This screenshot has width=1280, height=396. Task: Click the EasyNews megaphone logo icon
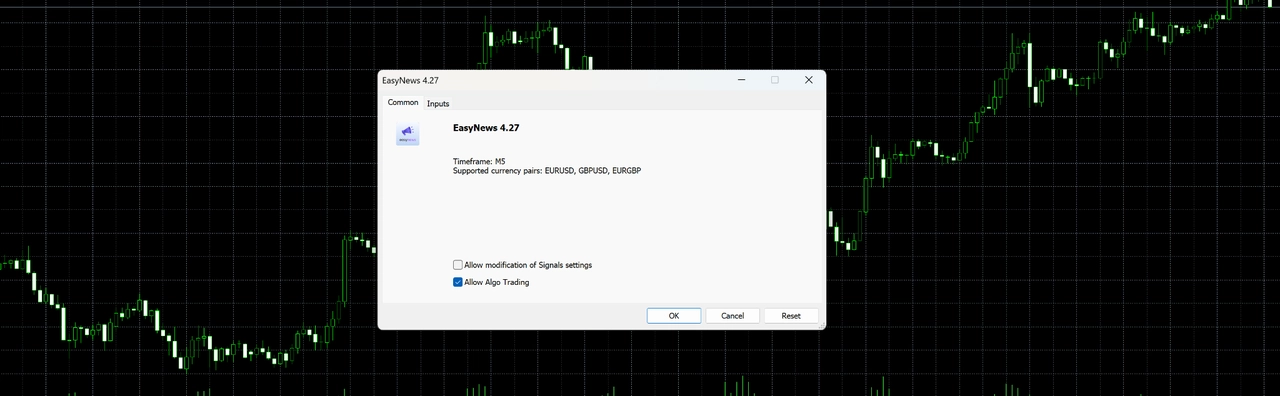[407, 134]
